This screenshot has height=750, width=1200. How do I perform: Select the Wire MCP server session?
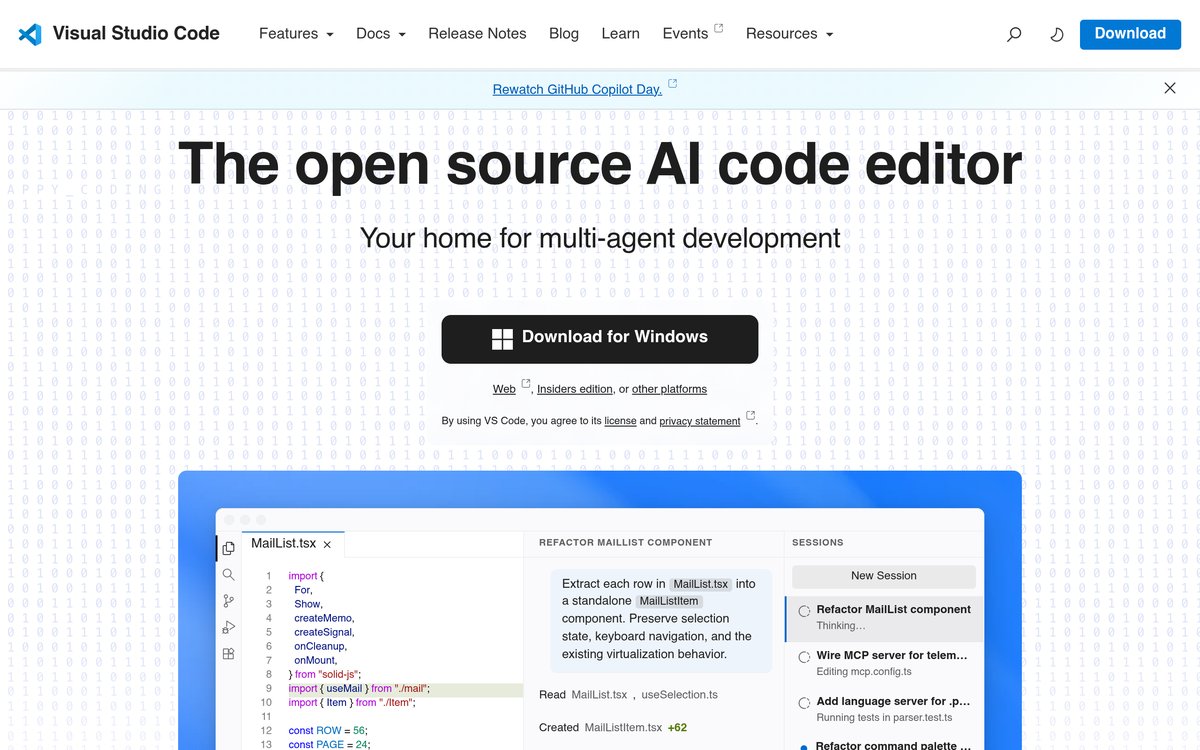click(884, 664)
